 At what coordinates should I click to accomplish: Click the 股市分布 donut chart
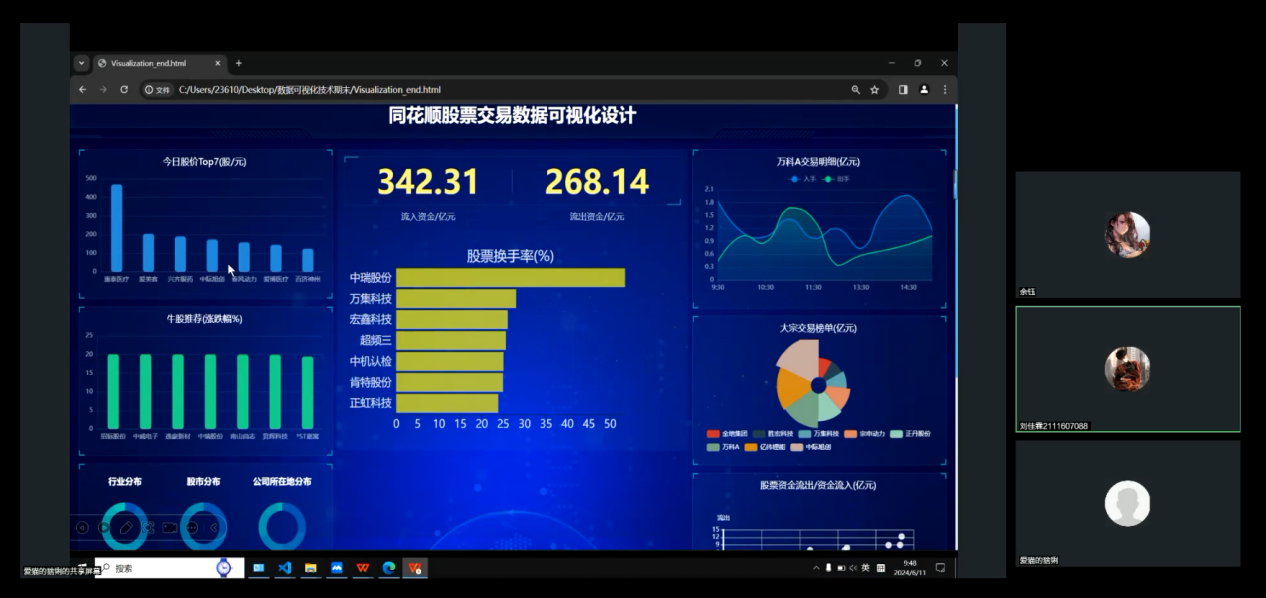coord(204,525)
